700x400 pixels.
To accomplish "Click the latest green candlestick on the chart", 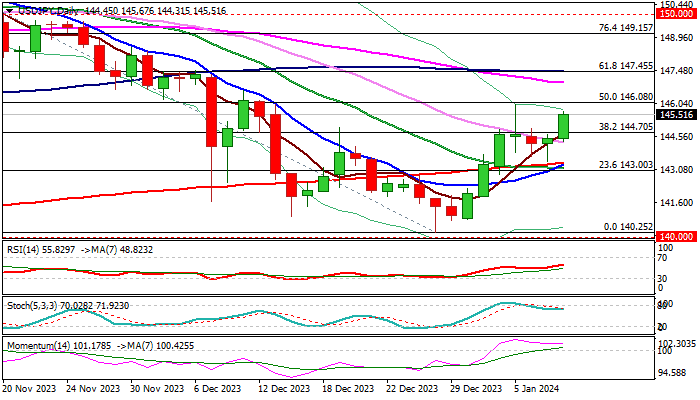I will (563, 125).
